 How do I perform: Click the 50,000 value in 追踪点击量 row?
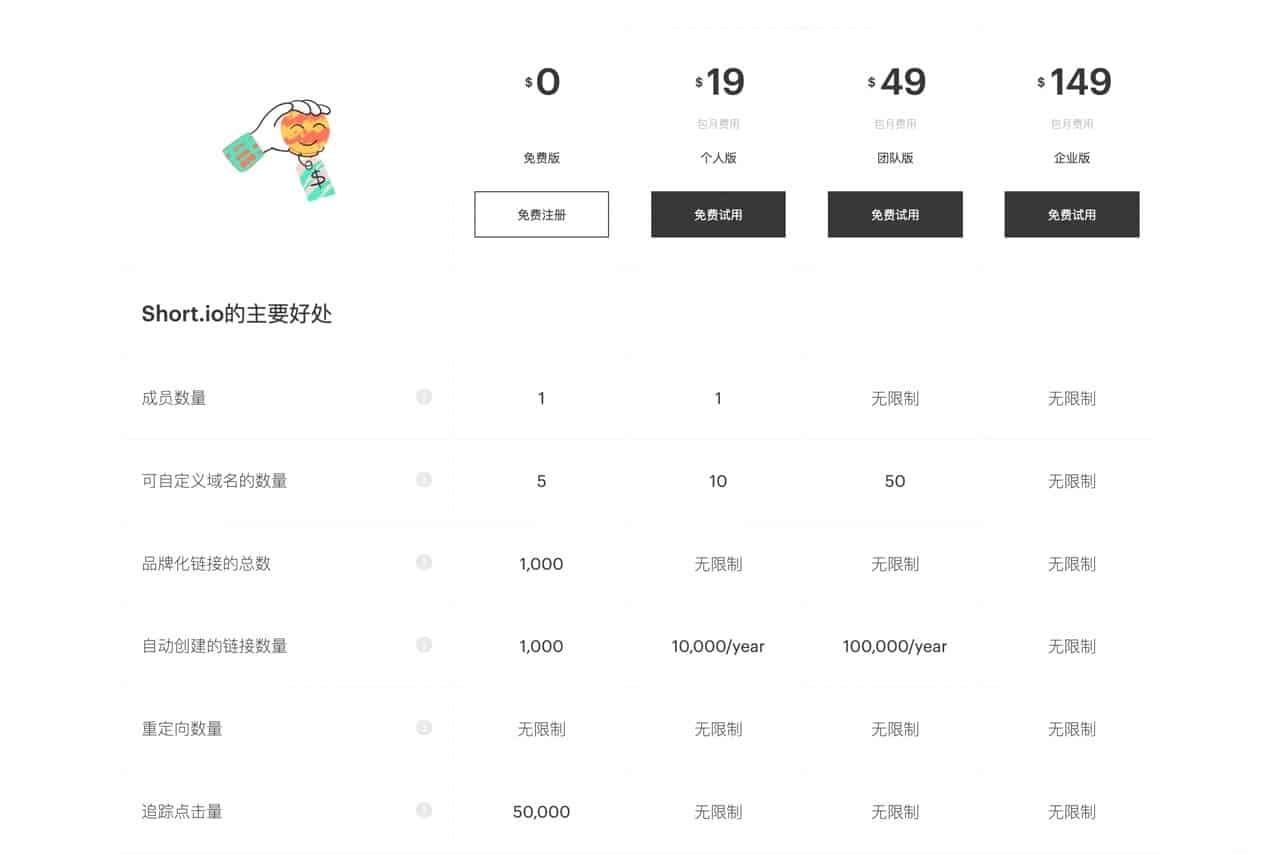click(541, 812)
